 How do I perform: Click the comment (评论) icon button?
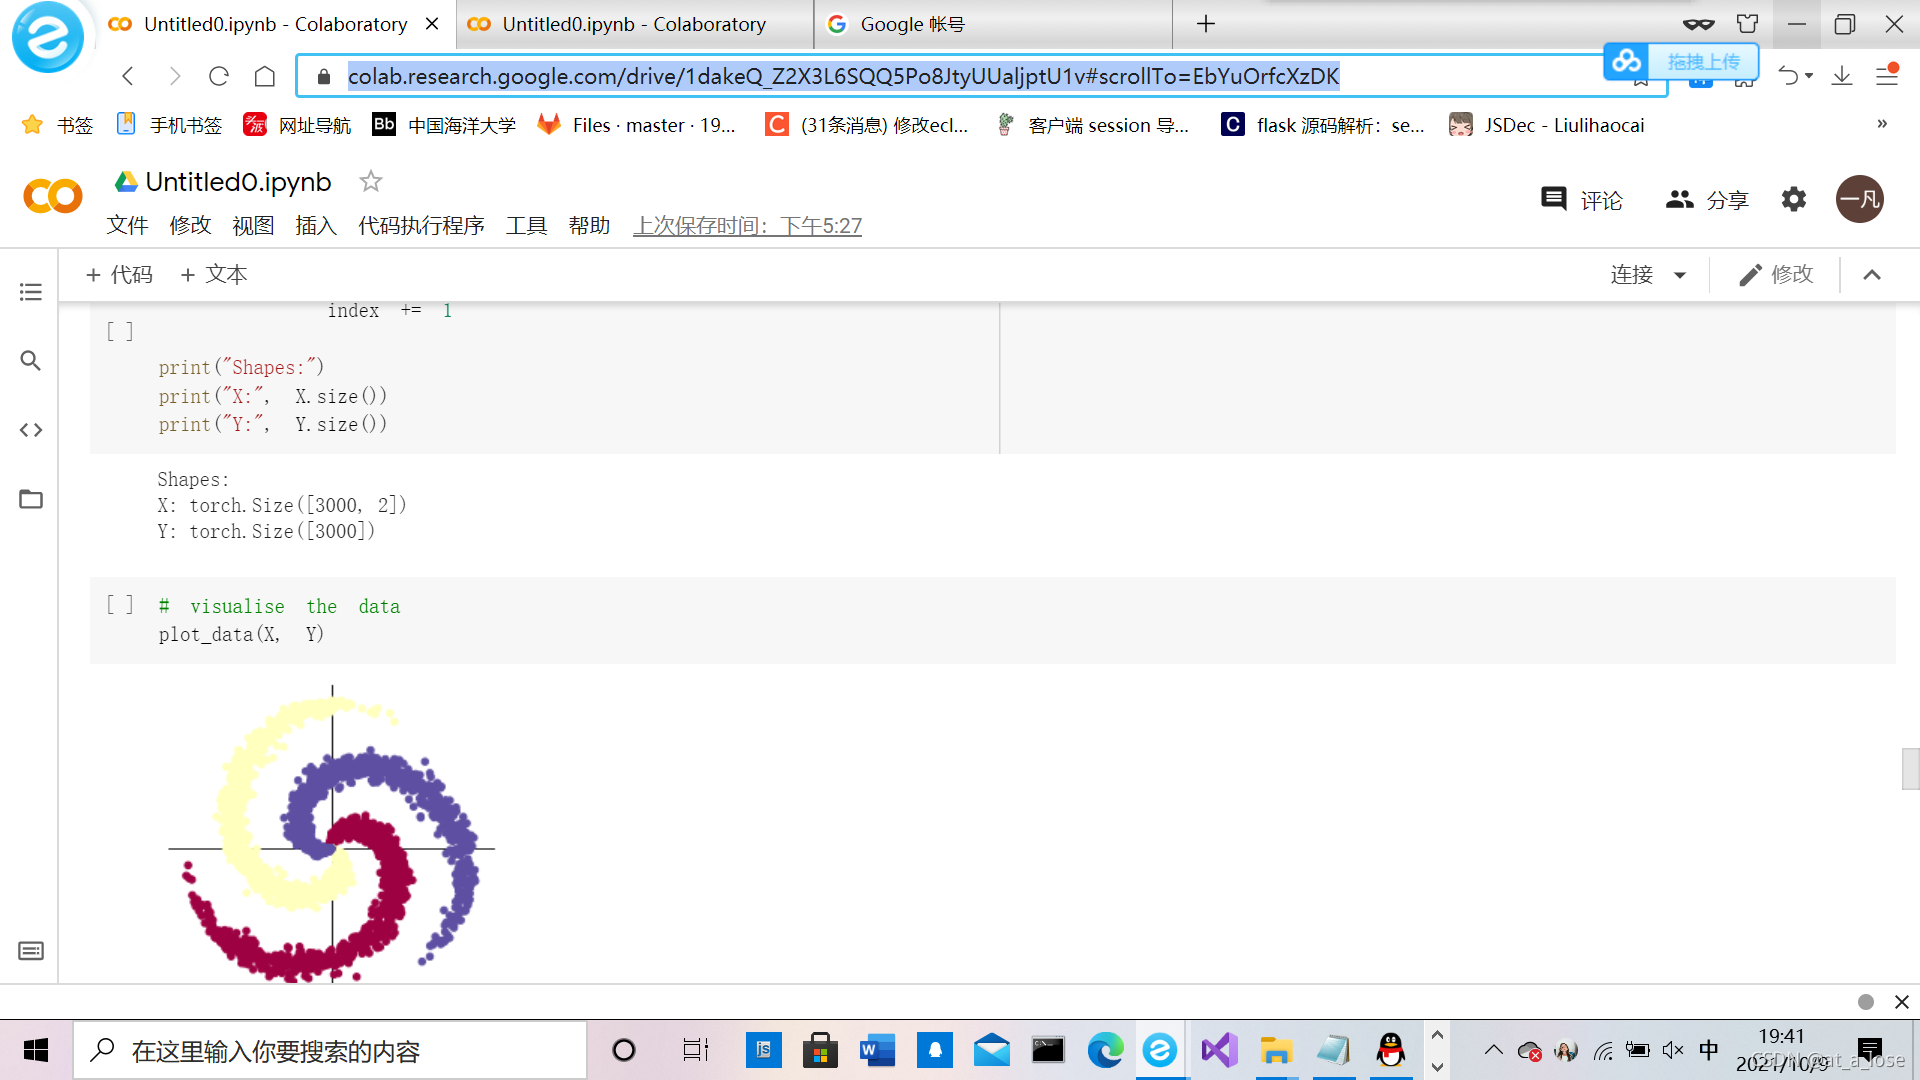(x=1554, y=199)
